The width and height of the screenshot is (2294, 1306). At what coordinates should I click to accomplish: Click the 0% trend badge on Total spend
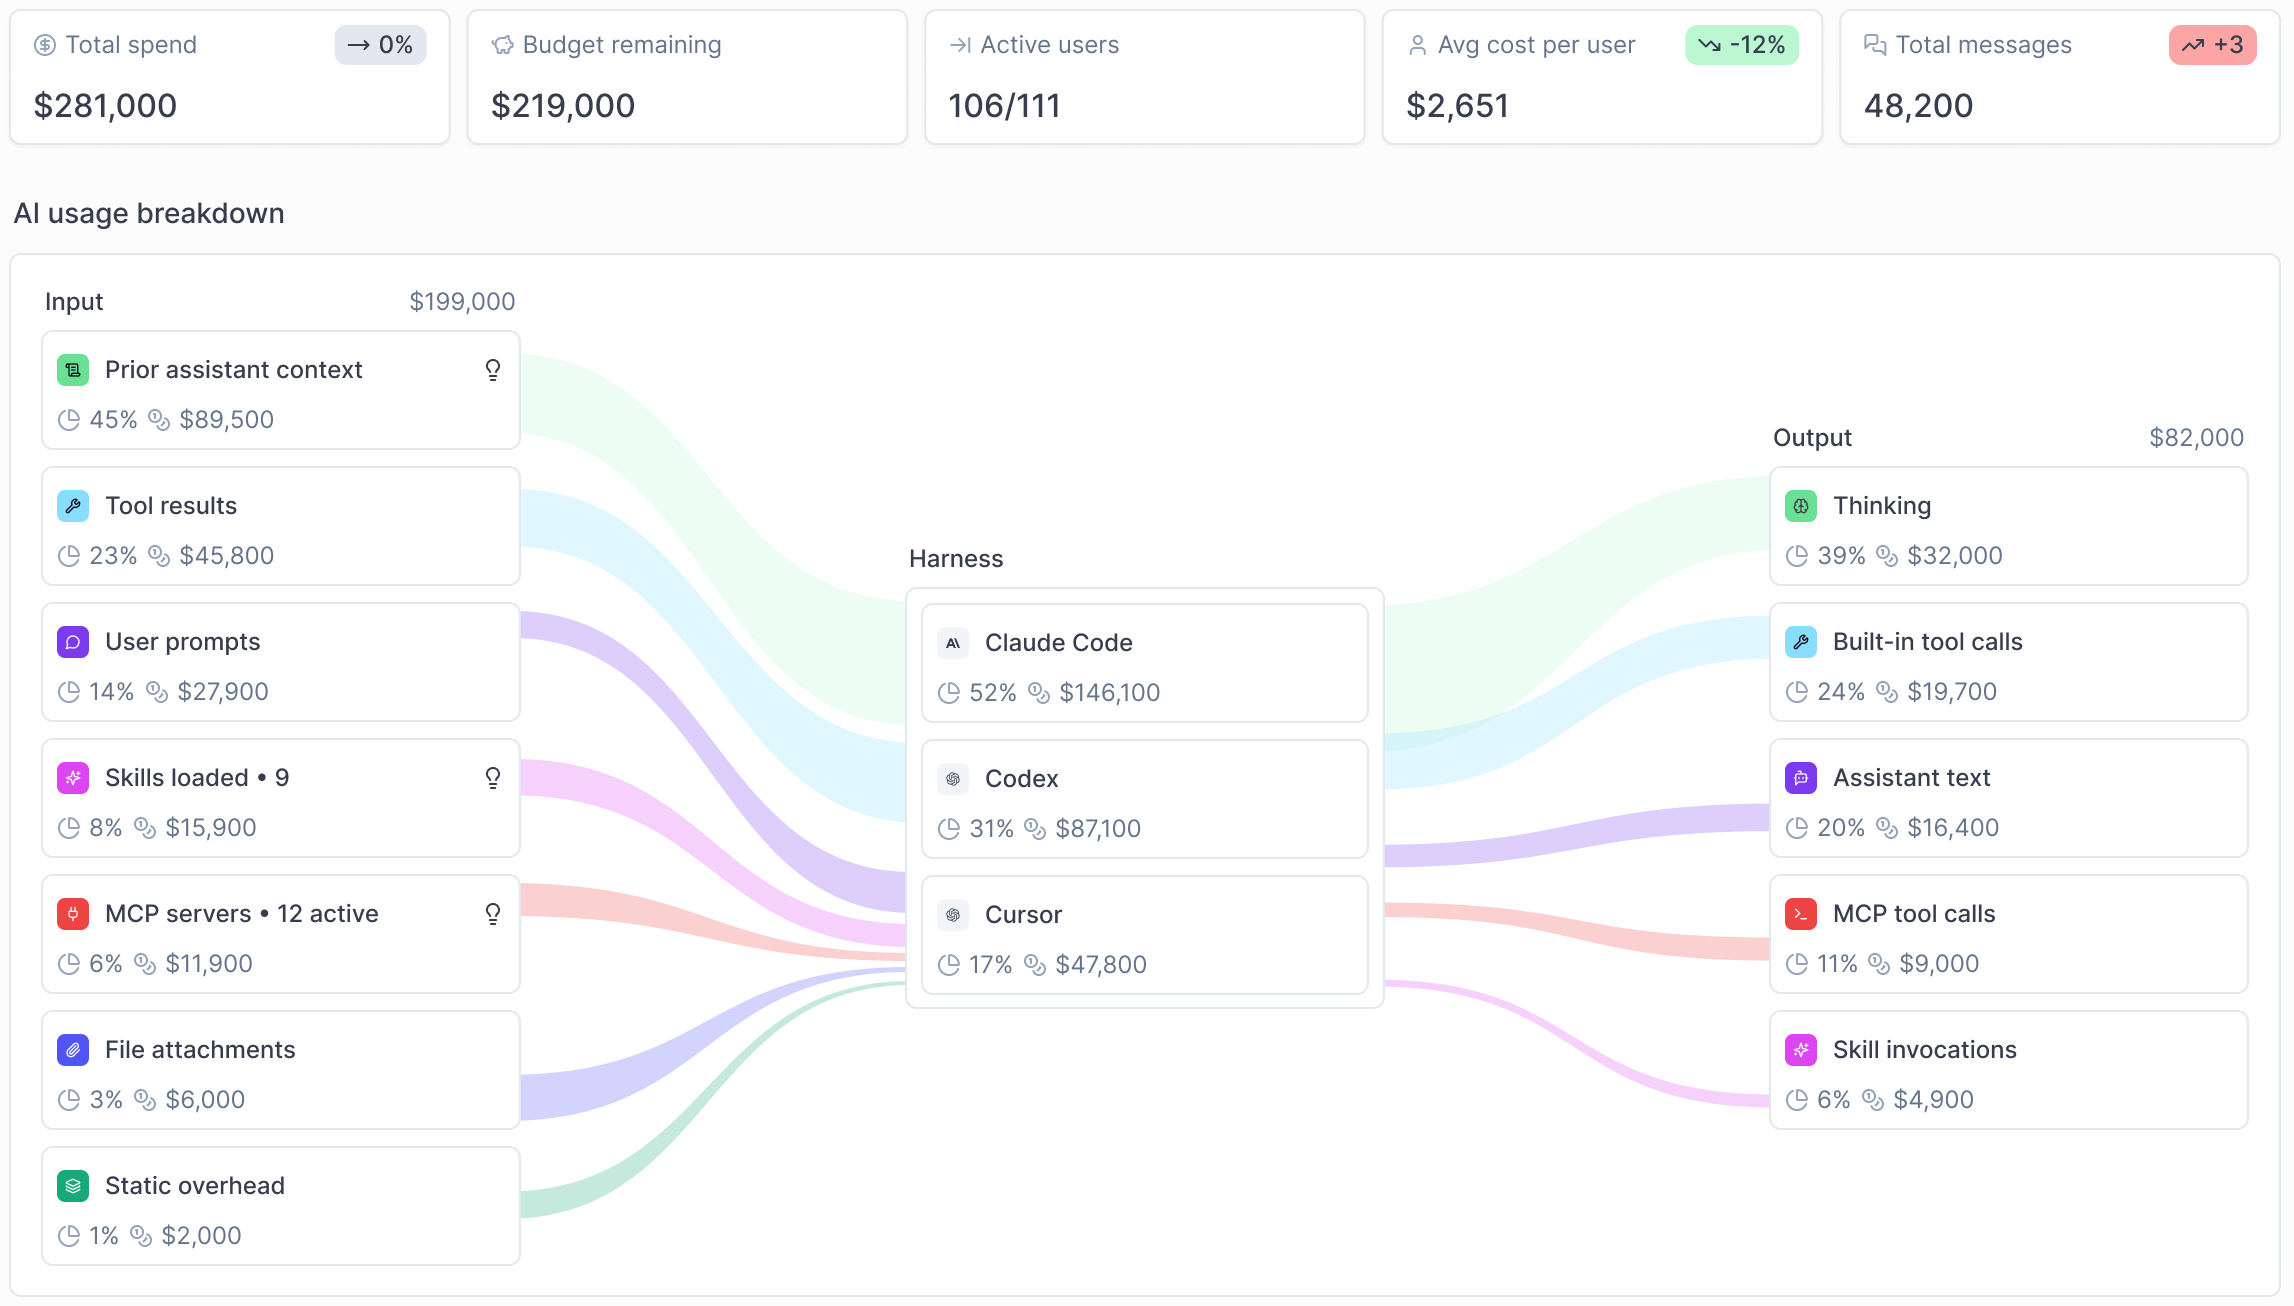coord(380,45)
